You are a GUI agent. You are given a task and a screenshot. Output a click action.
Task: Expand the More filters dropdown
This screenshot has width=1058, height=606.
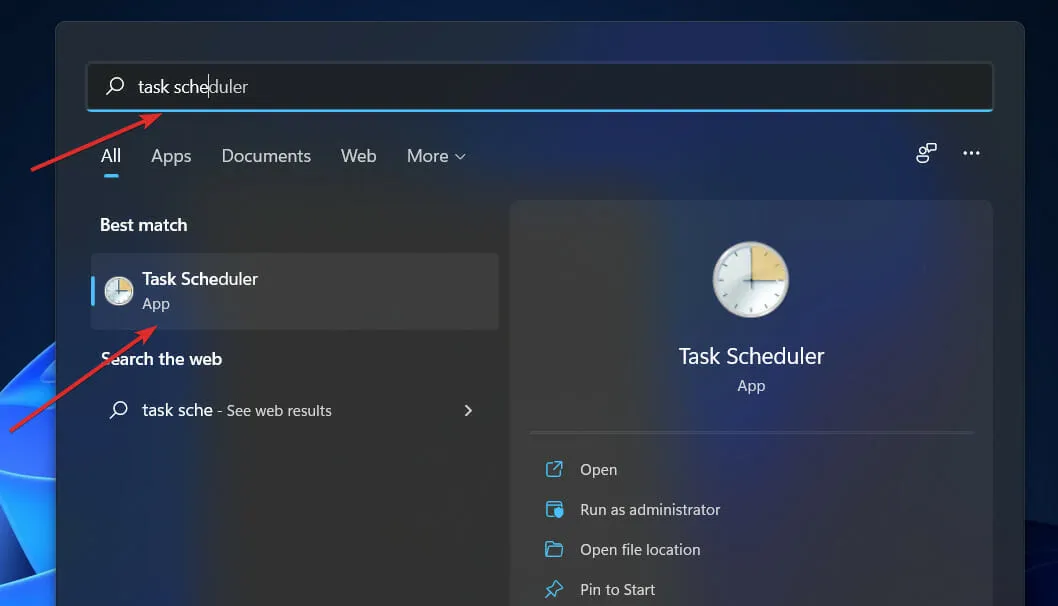point(435,156)
